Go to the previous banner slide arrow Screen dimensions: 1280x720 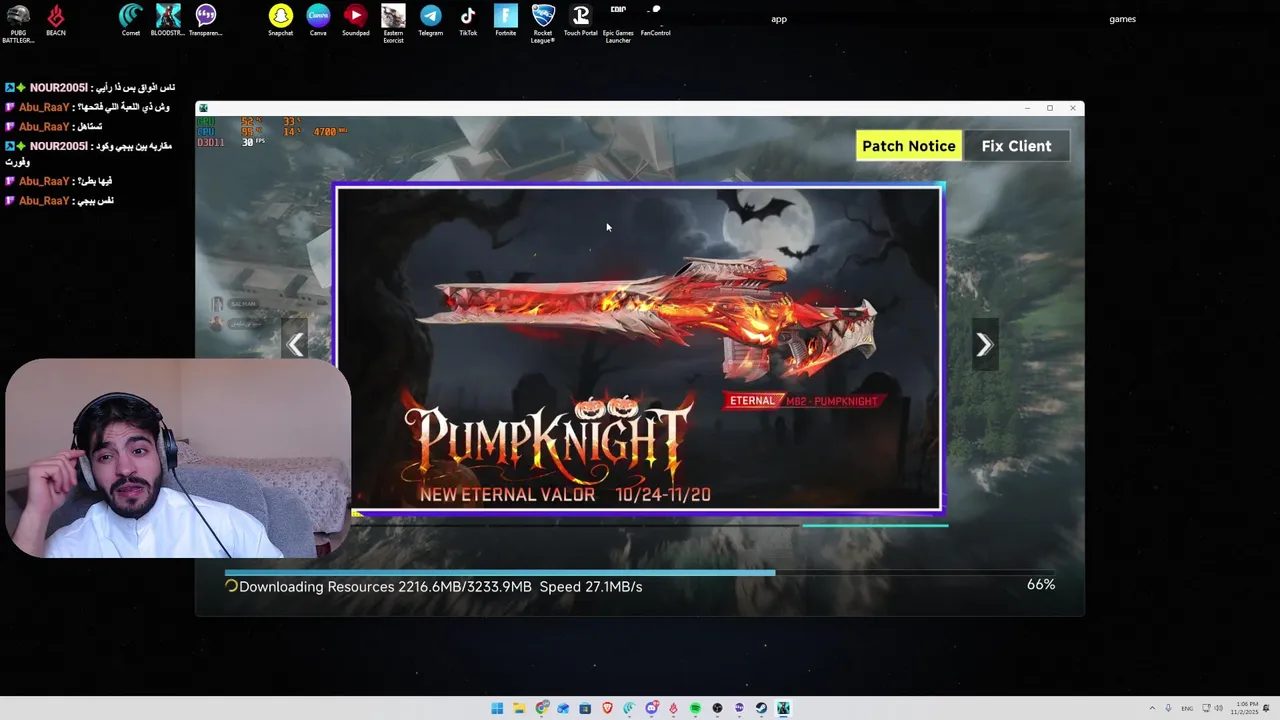295,345
